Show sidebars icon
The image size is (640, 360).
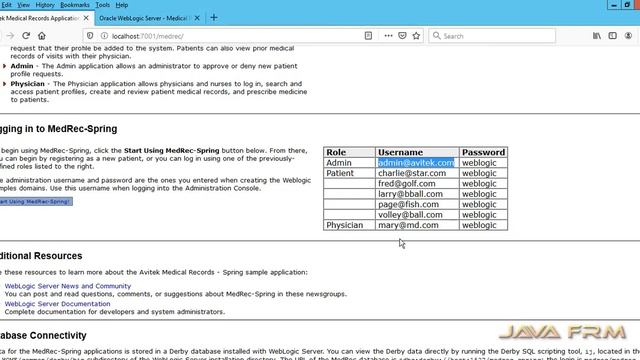click(612, 36)
